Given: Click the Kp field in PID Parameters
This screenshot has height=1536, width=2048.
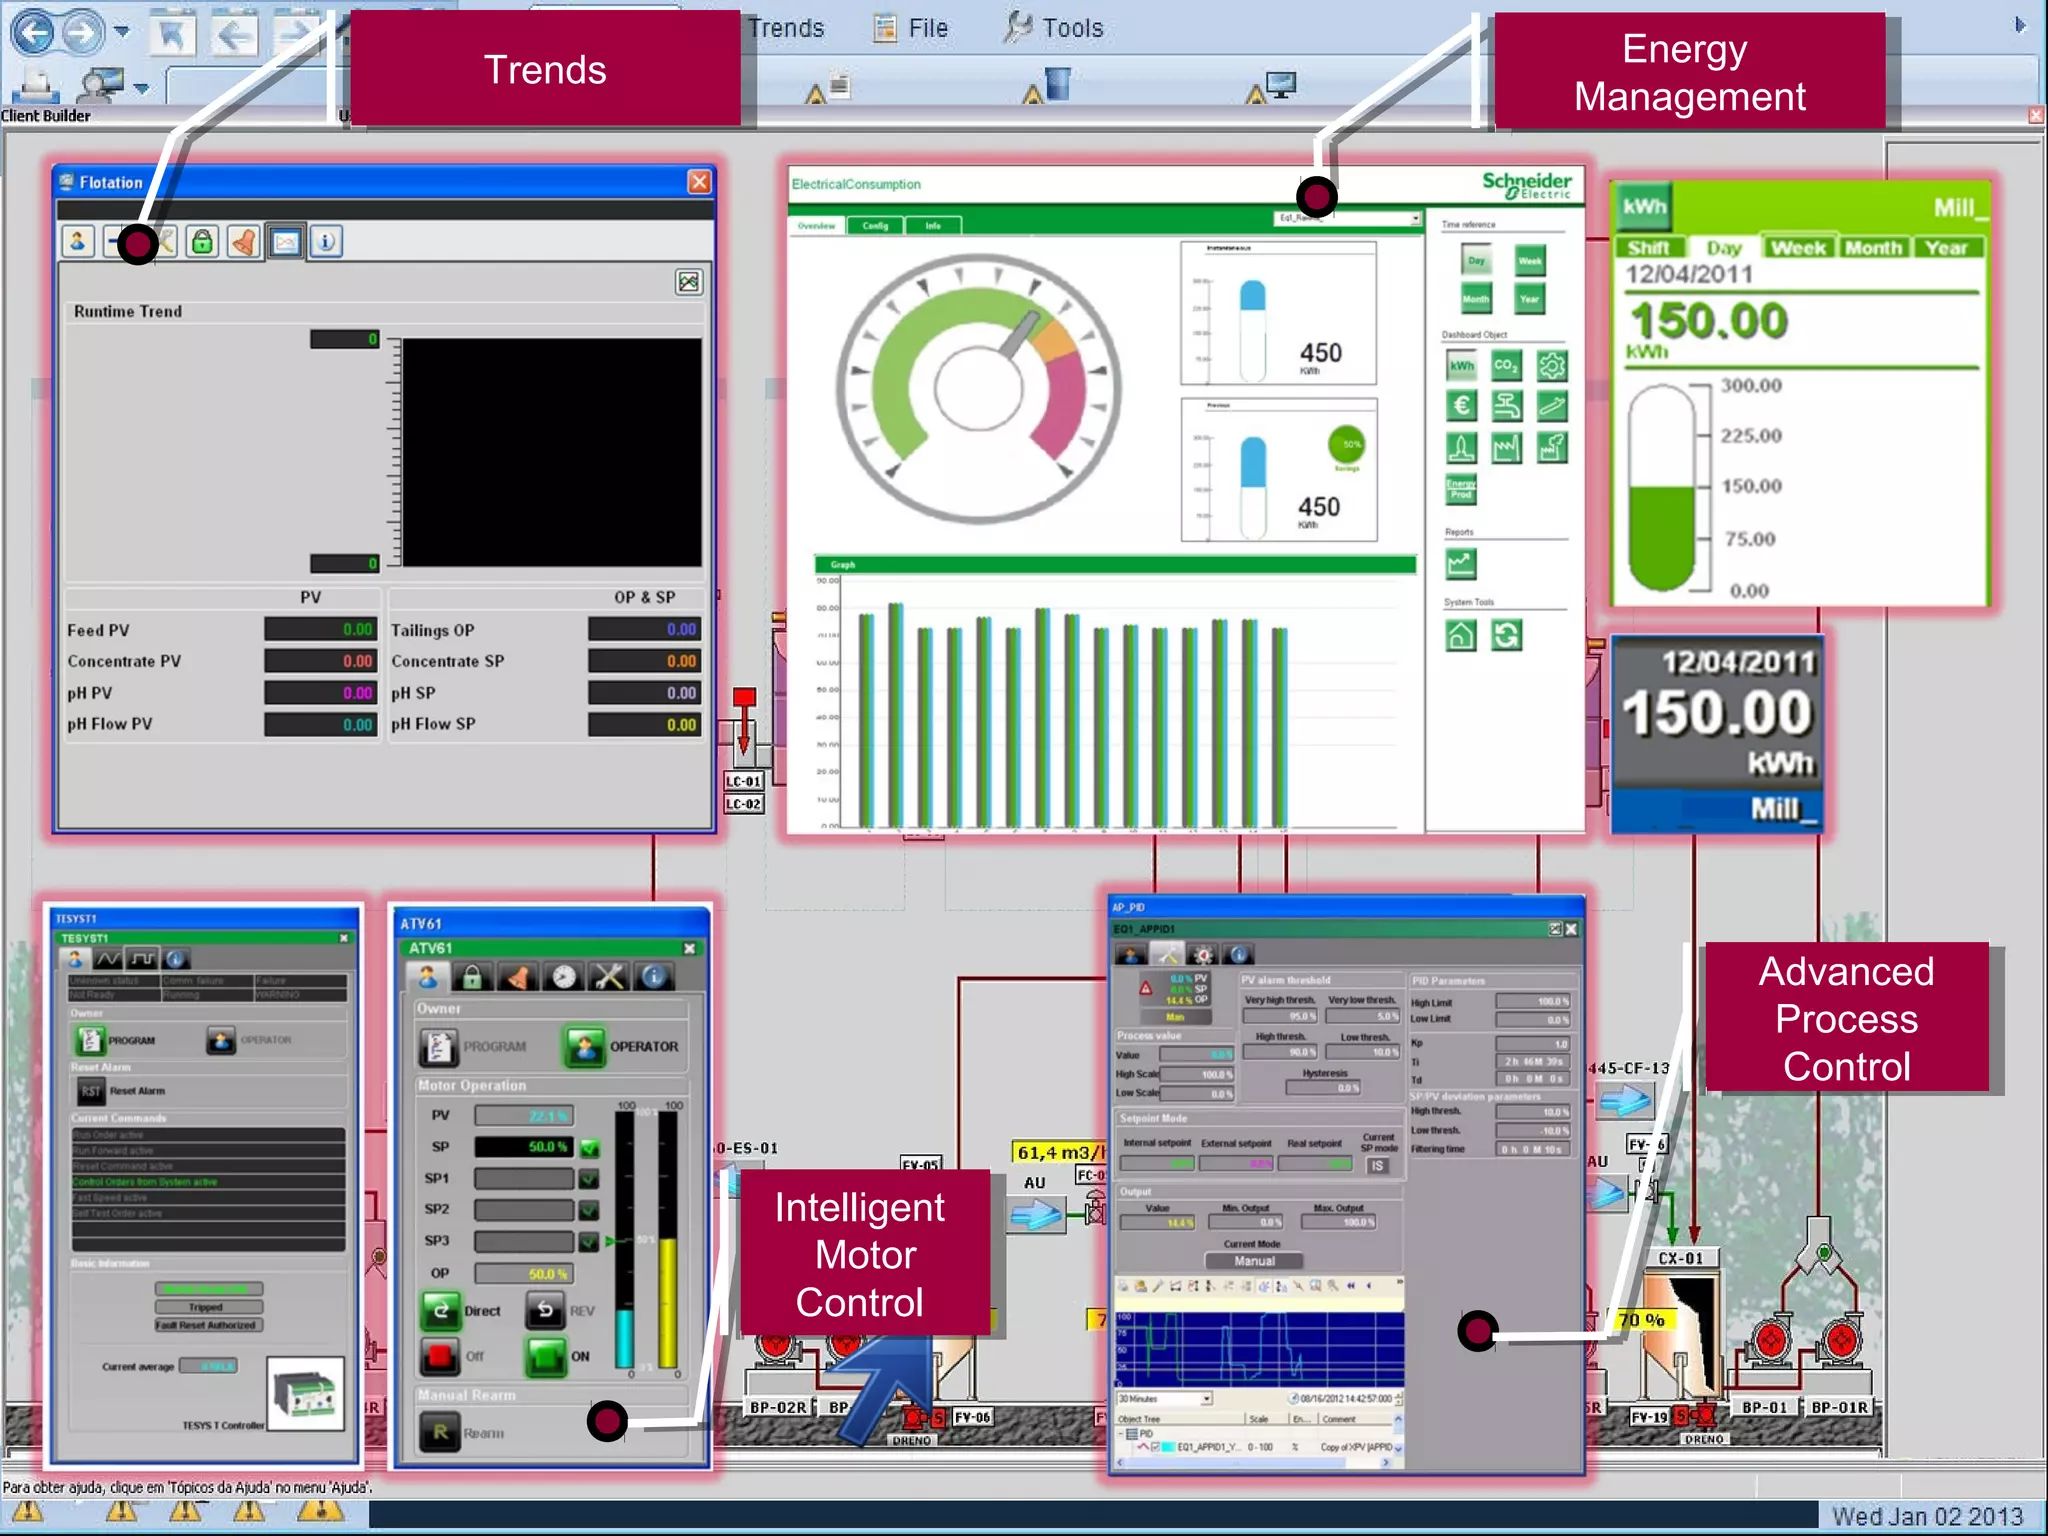Looking at the screenshot, I should pos(1532,1044).
